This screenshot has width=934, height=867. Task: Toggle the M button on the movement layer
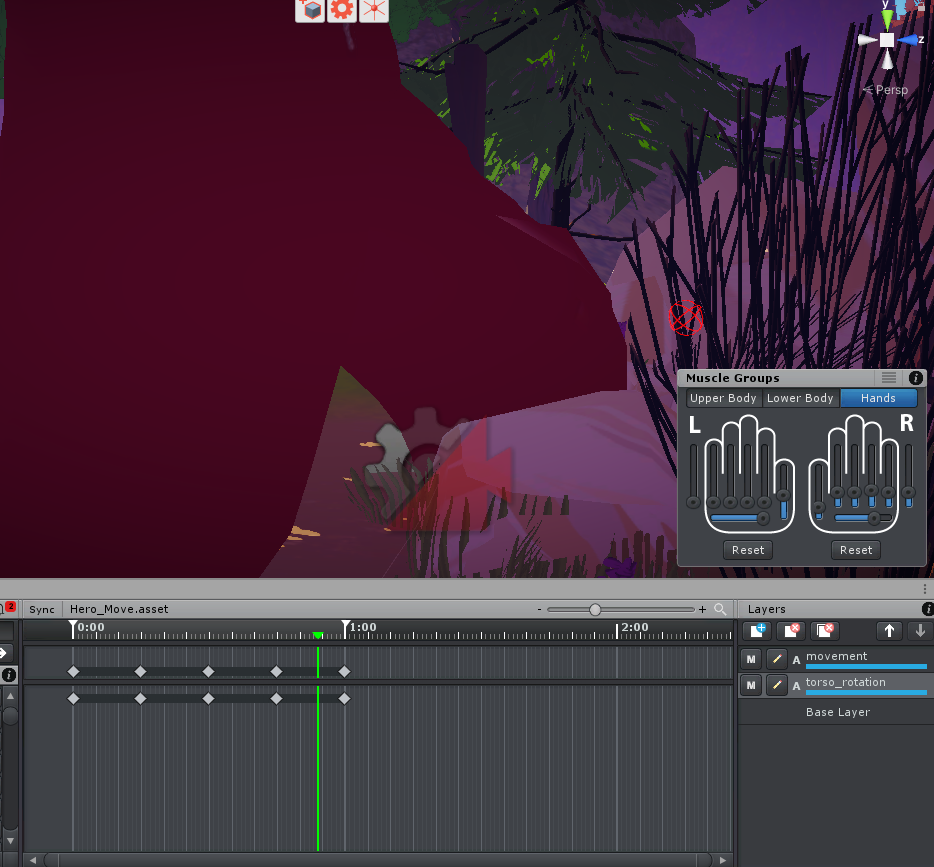pyautogui.click(x=751, y=659)
